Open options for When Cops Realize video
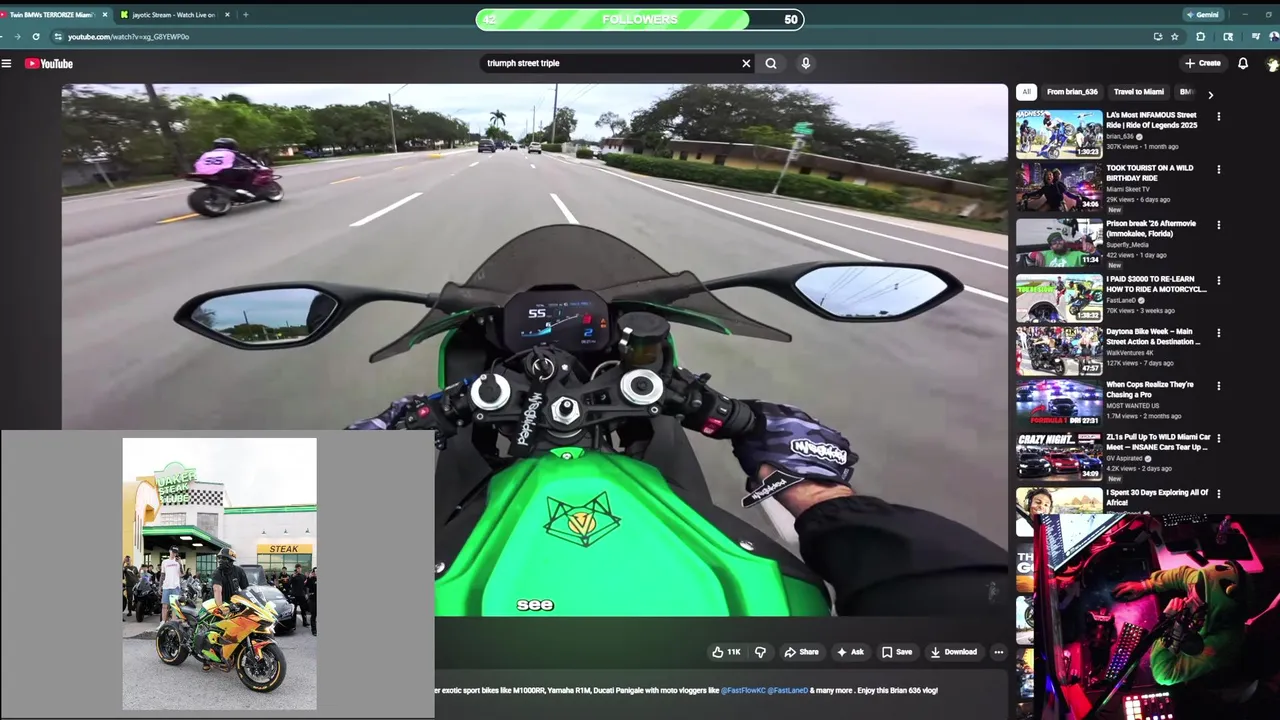The height and width of the screenshot is (720, 1280). point(1218,385)
